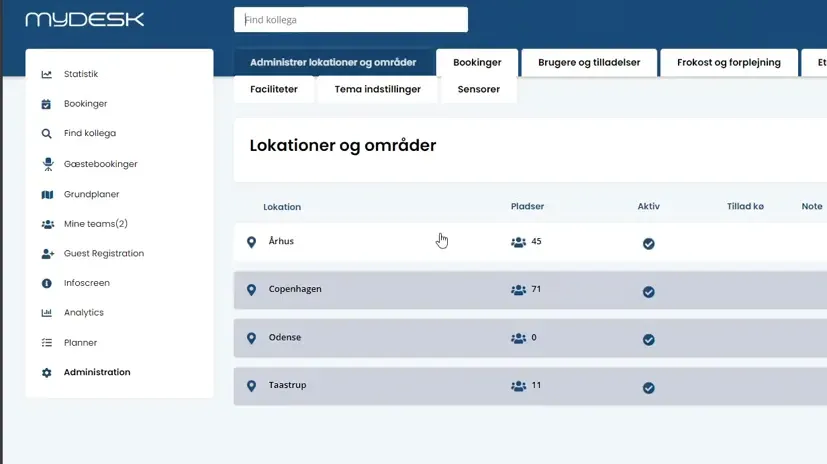Click the Grundplaner map icon
The image size is (827, 464).
click(47, 195)
